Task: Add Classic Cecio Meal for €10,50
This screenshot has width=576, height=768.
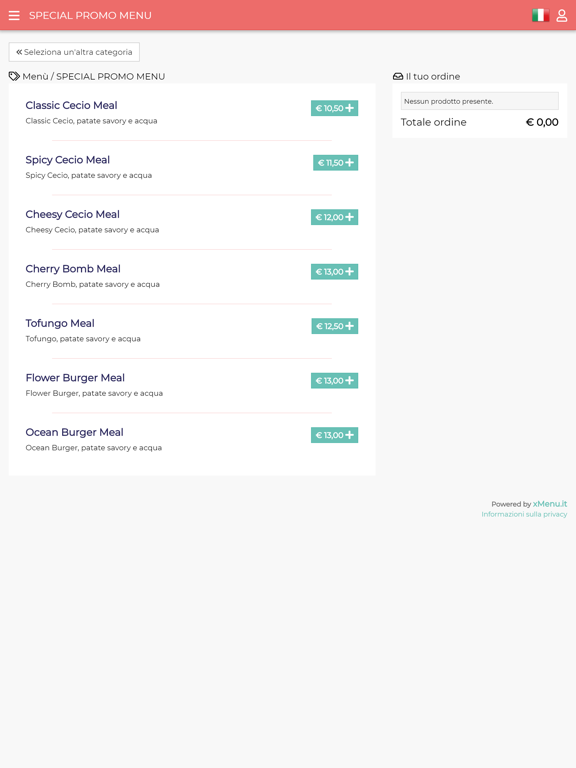Action: [x=335, y=108]
